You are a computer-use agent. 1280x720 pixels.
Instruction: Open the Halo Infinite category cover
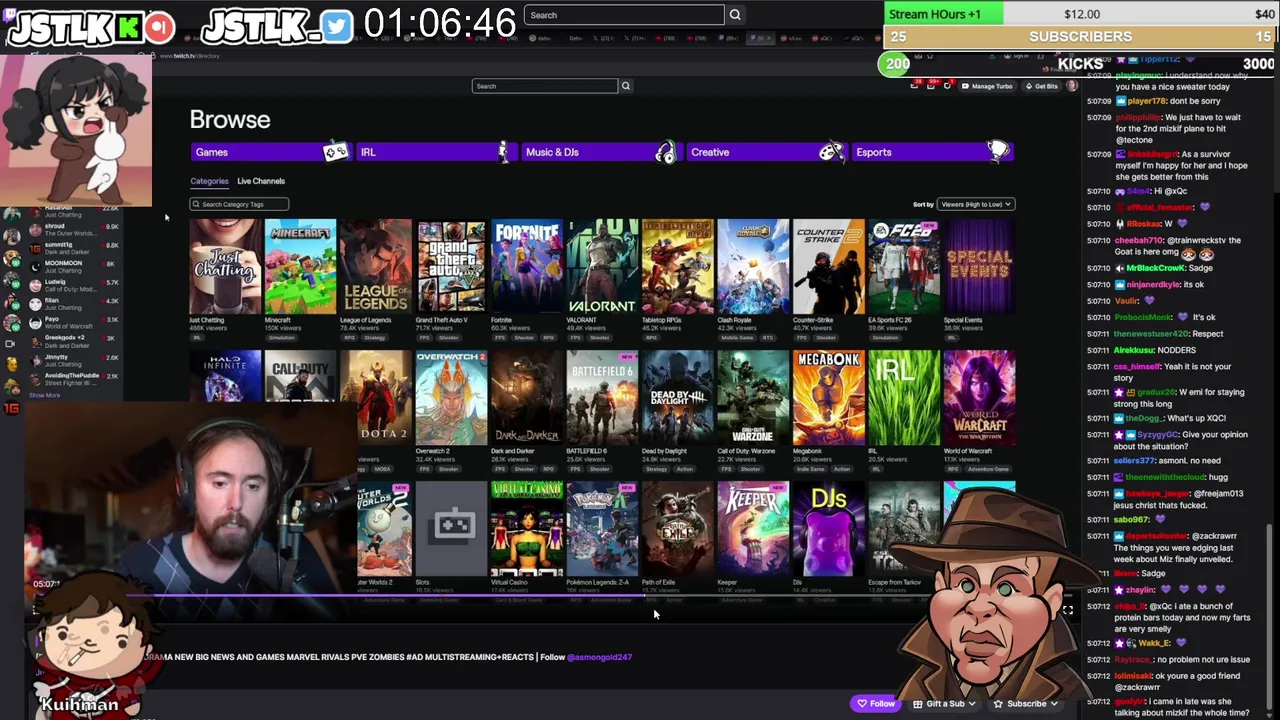[225, 376]
